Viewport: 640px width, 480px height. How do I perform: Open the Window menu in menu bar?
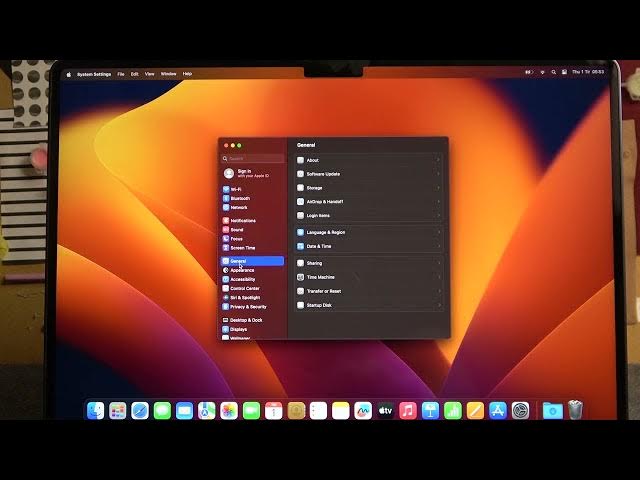168,74
